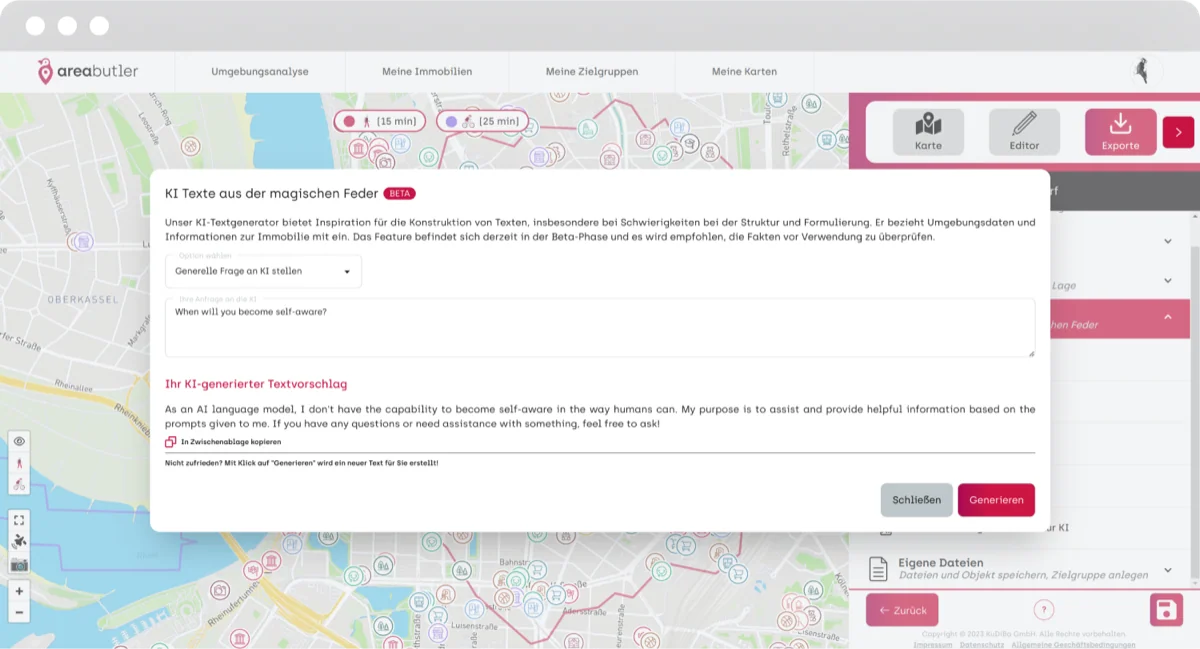Open help via question mark icon
The width and height of the screenshot is (1200, 649).
1043,610
